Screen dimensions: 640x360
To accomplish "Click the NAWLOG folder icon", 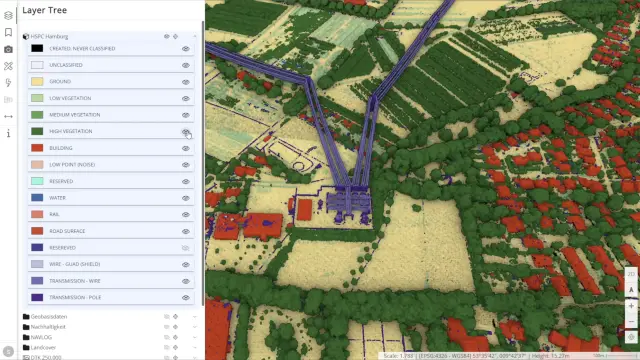I will (x=26, y=337).
